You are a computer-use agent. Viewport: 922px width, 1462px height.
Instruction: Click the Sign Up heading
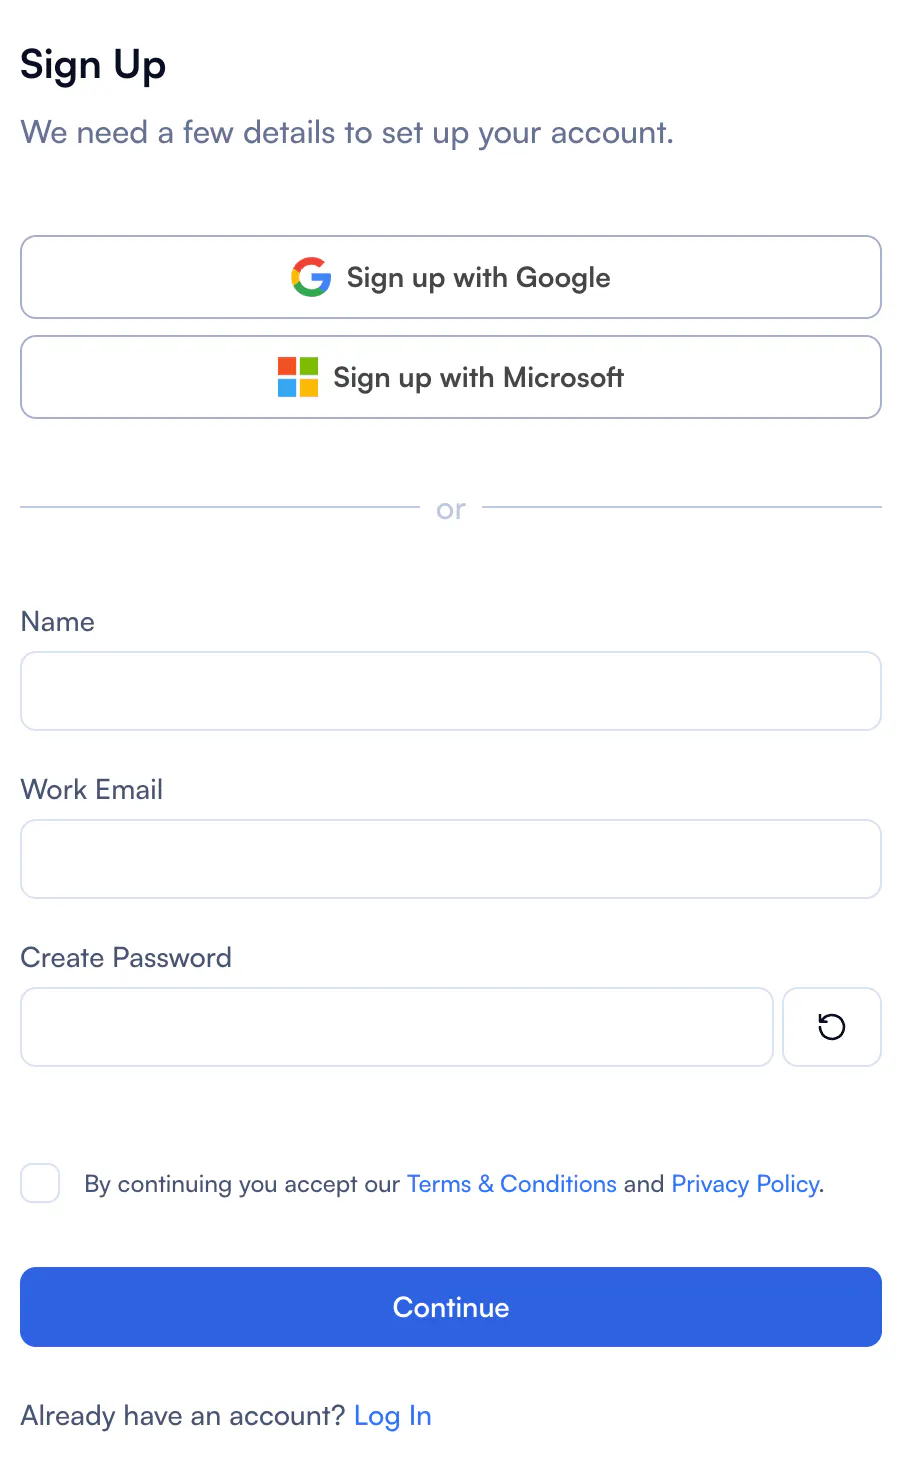[93, 66]
